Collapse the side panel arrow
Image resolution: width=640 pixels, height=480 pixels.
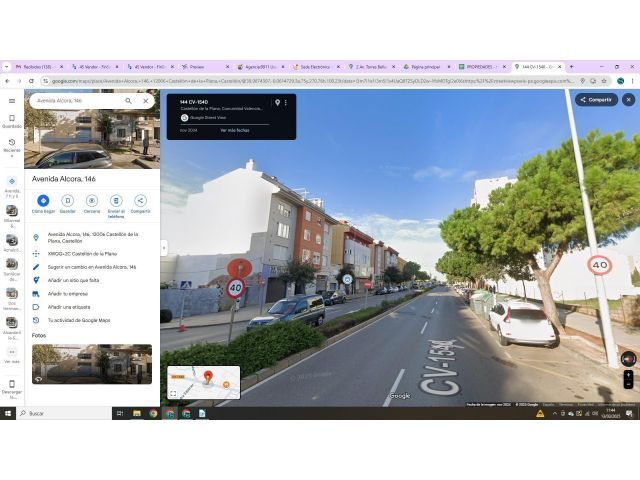(x=164, y=248)
